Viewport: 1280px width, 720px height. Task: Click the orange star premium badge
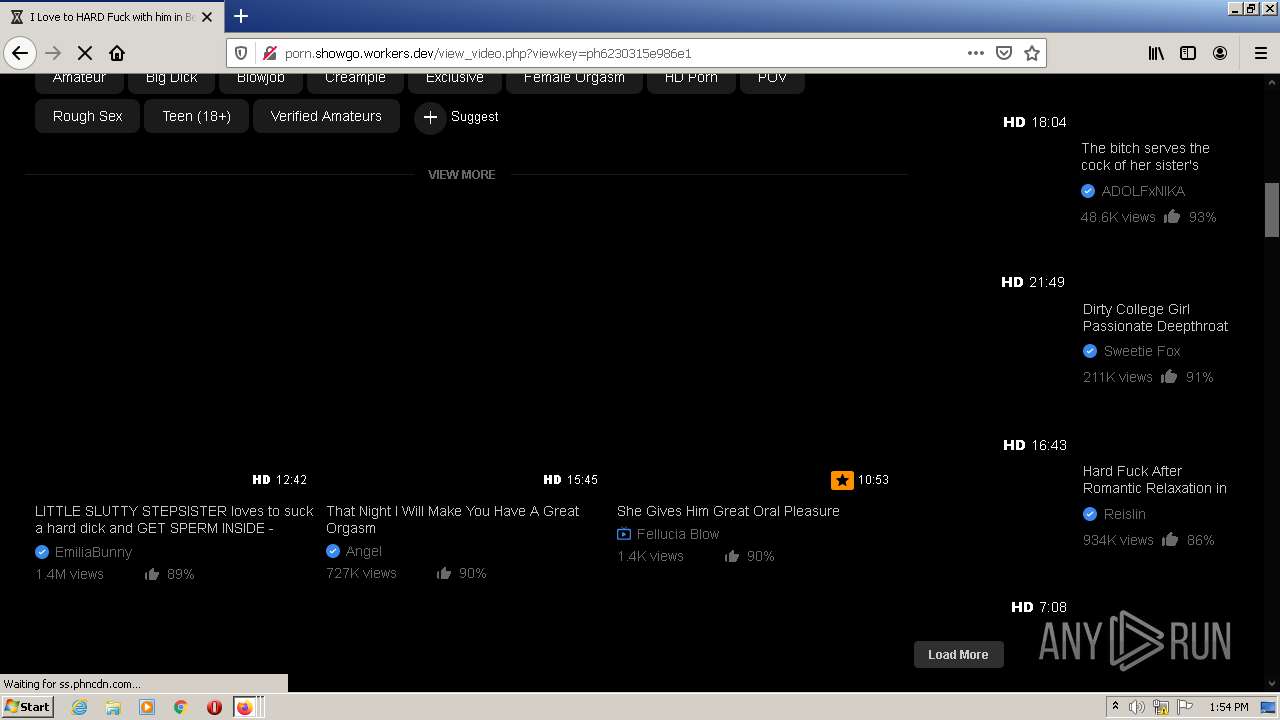(x=842, y=480)
